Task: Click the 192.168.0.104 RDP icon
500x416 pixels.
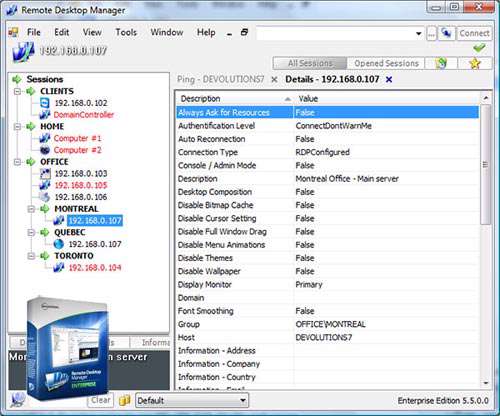Action: [59, 267]
